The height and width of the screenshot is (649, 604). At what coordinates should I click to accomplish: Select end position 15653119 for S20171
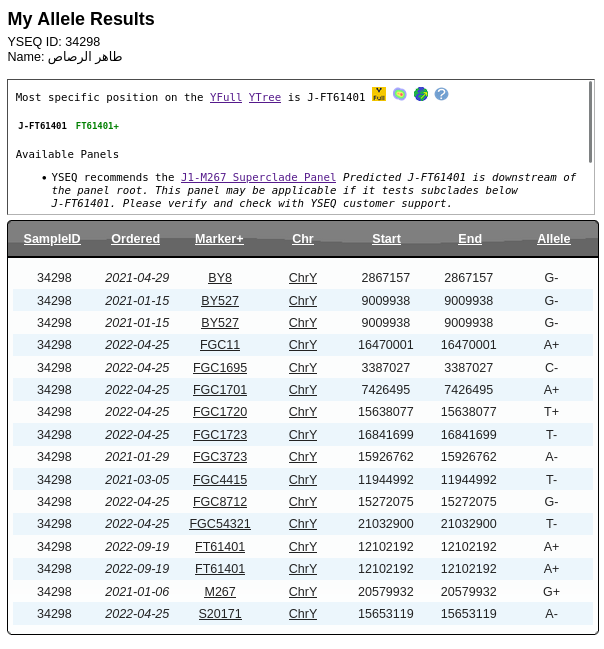[469, 614]
